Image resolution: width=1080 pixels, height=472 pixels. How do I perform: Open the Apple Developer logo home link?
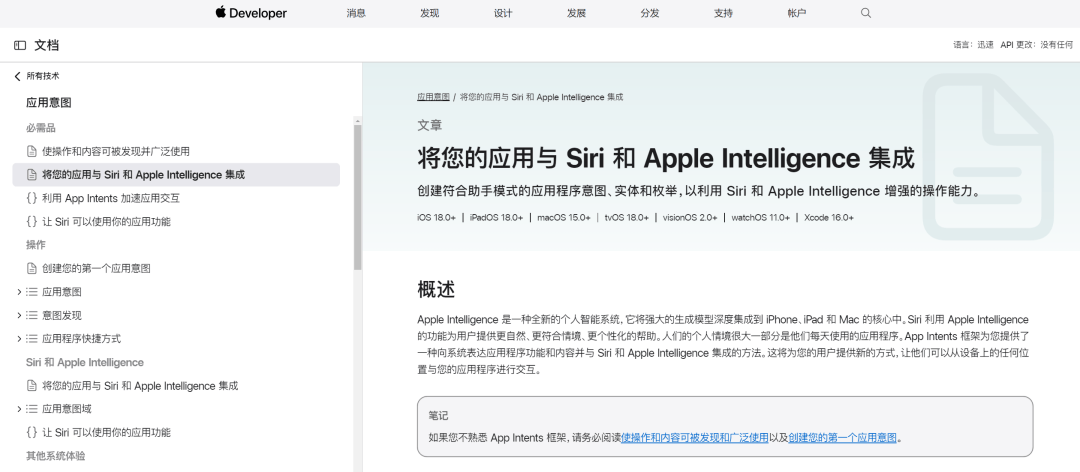tap(251, 13)
